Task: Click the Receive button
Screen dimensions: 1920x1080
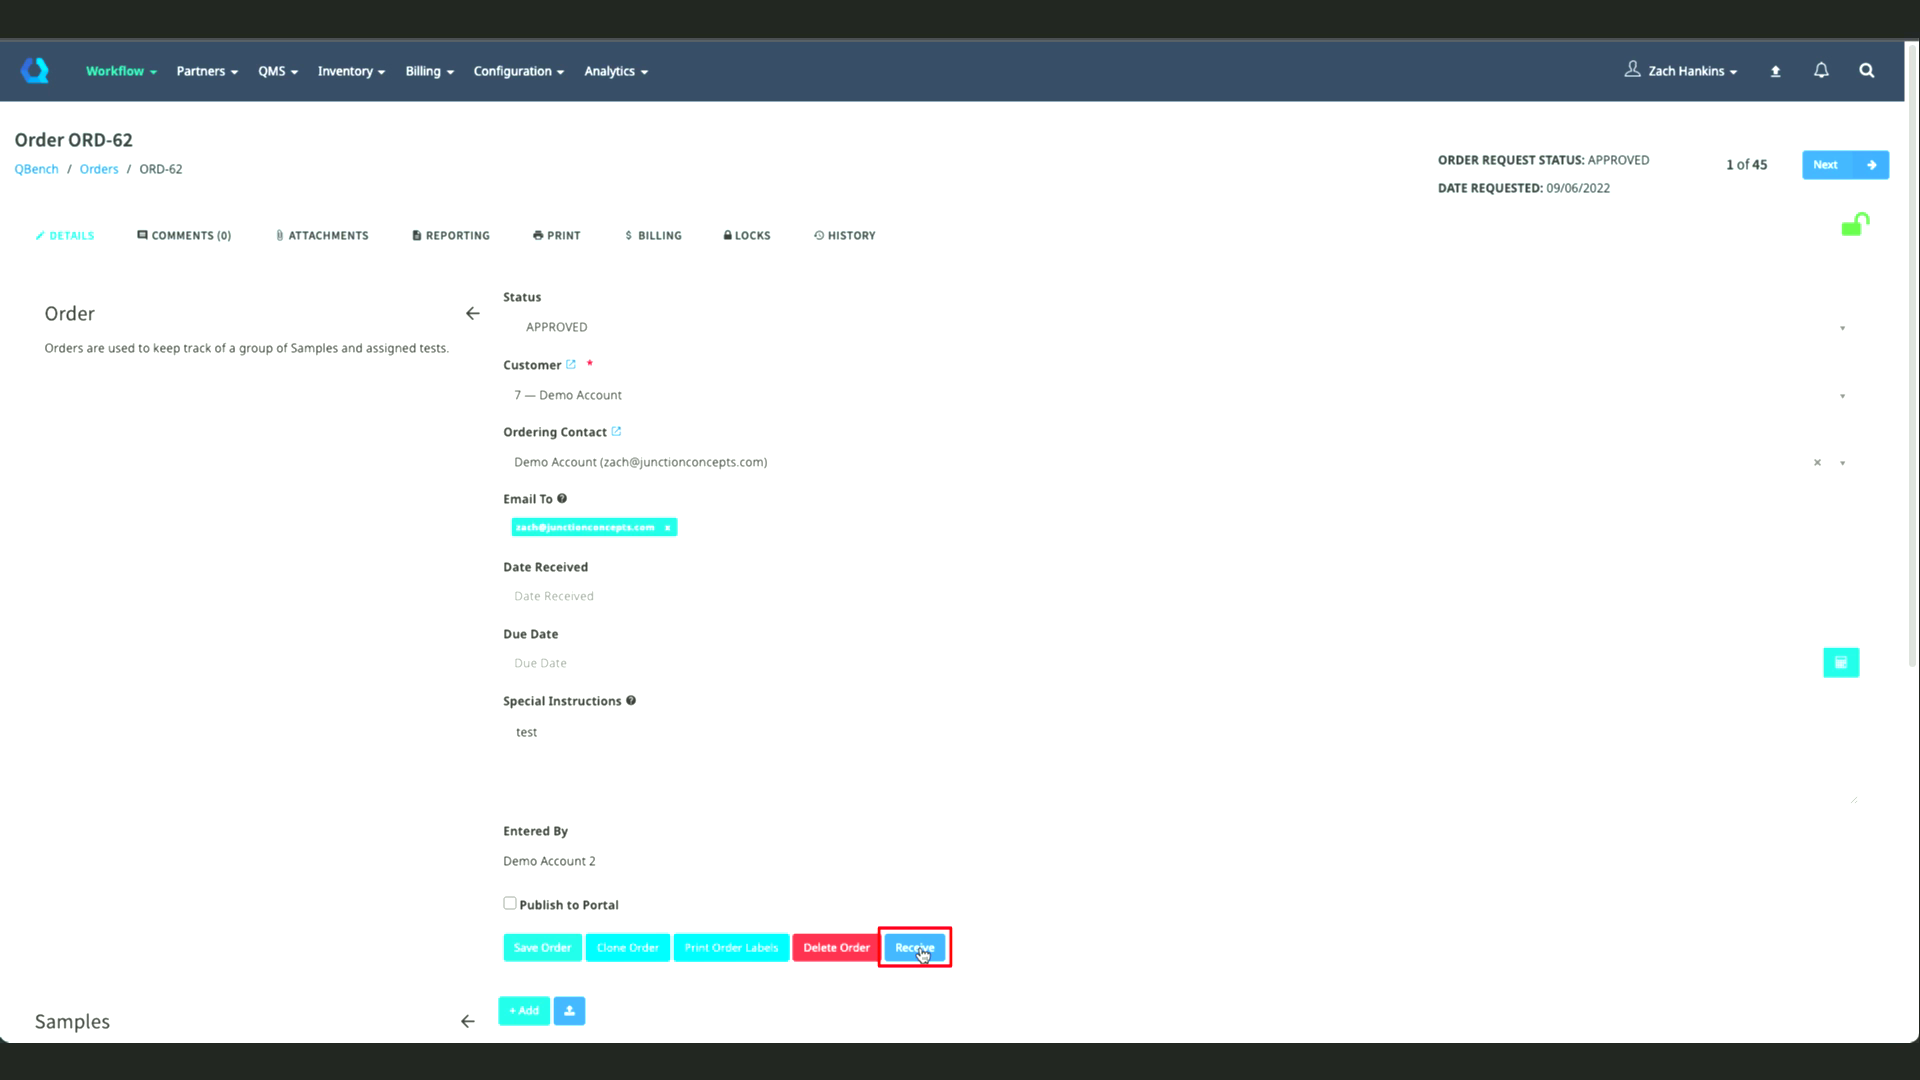Action: pos(914,947)
